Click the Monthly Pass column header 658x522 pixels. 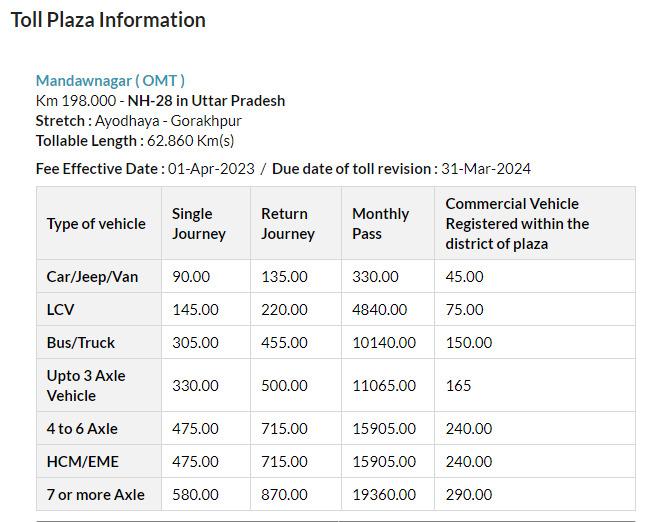click(381, 224)
